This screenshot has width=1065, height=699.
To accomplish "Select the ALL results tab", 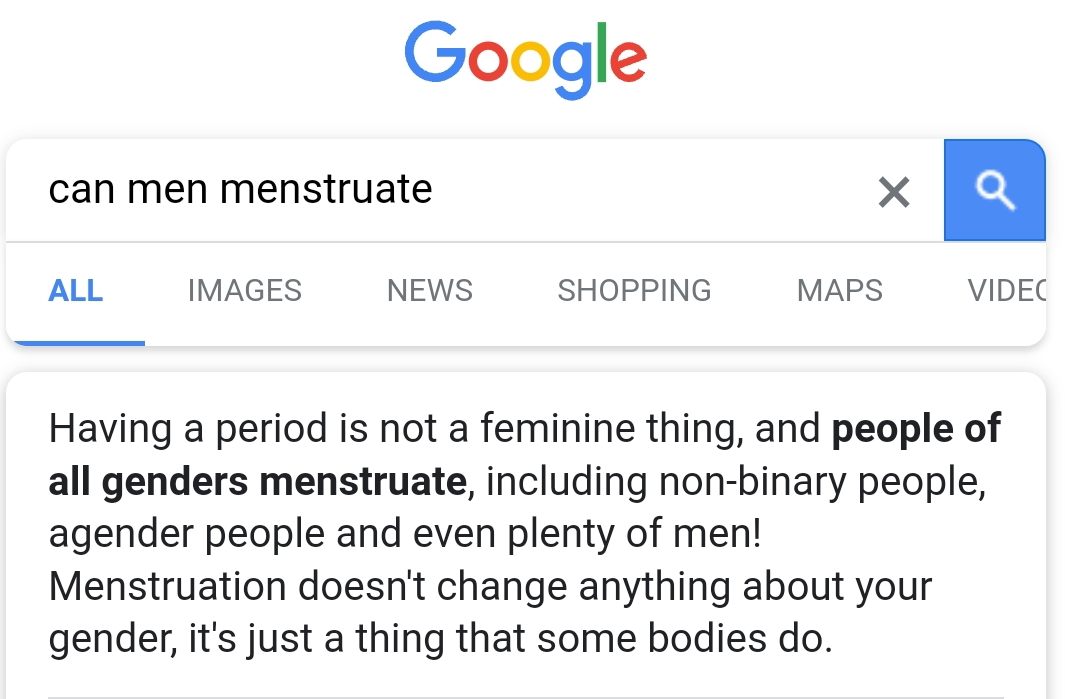I will pos(75,291).
